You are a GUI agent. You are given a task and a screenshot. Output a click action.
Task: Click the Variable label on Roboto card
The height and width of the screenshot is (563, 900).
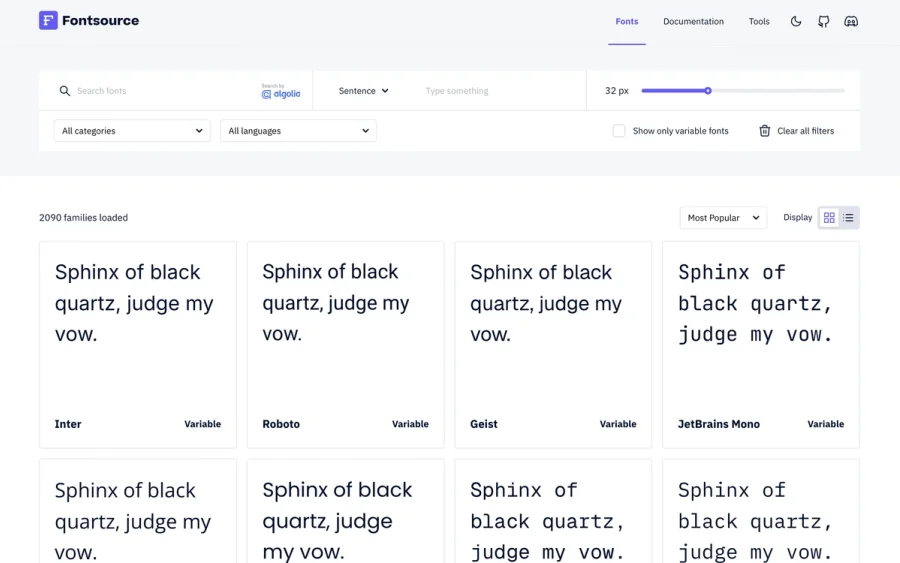(x=410, y=424)
